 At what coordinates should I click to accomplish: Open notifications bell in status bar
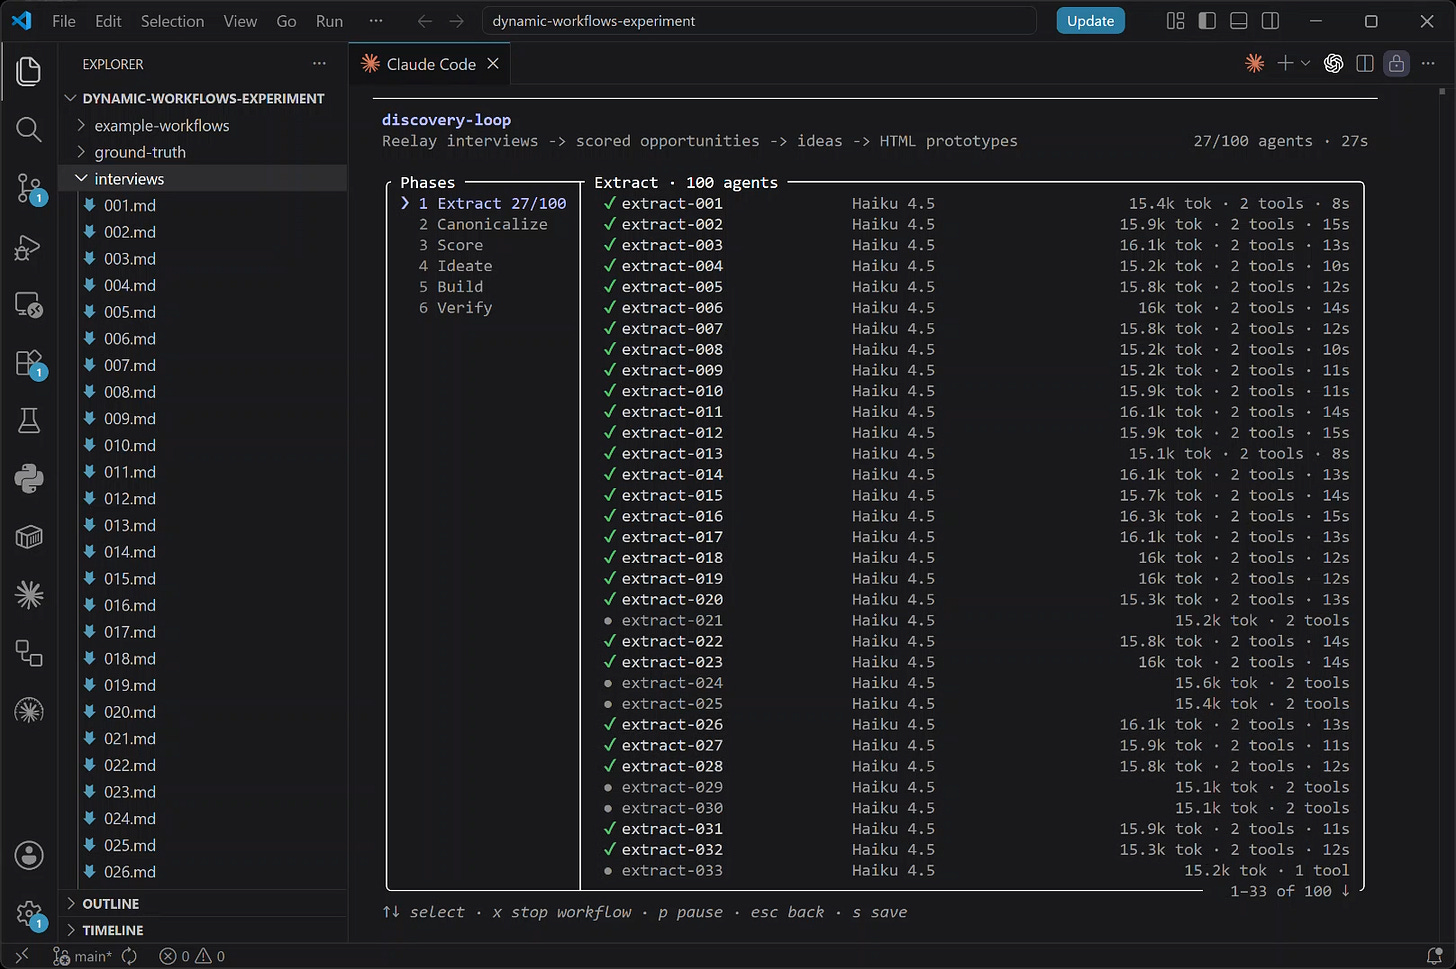(1434, 956)
